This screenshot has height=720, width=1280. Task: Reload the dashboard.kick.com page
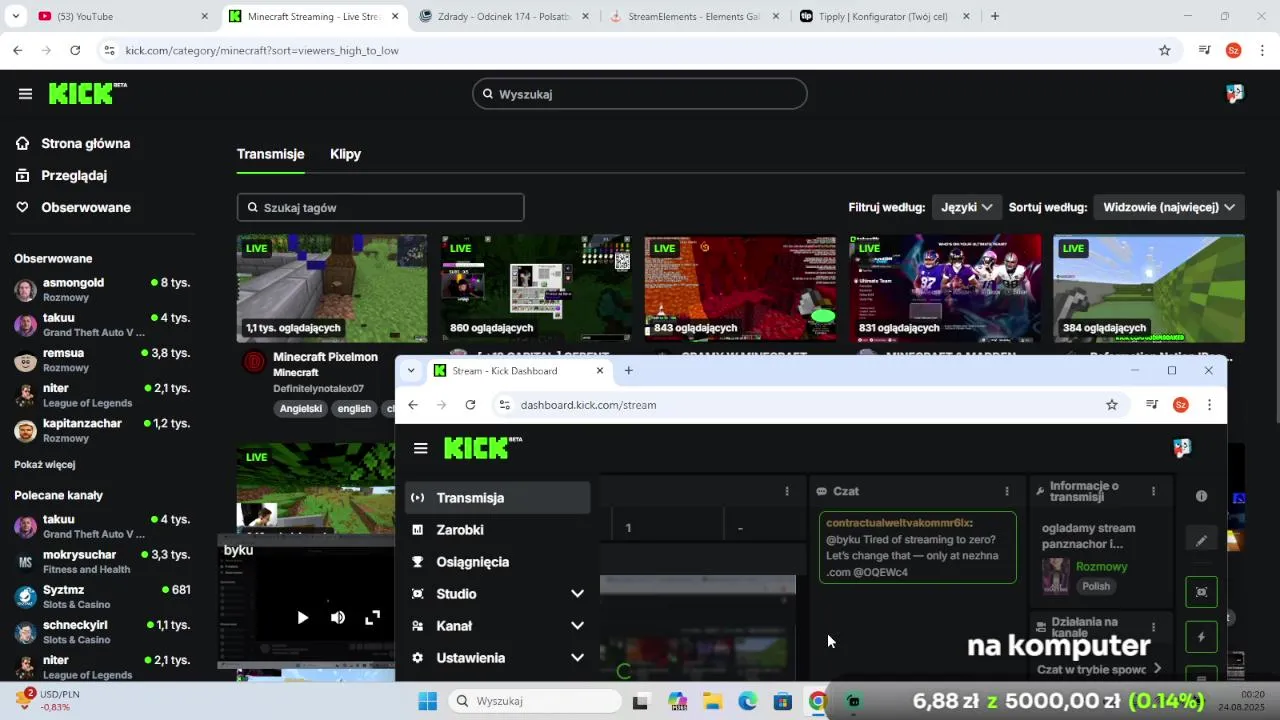click(x=470, y=405)
